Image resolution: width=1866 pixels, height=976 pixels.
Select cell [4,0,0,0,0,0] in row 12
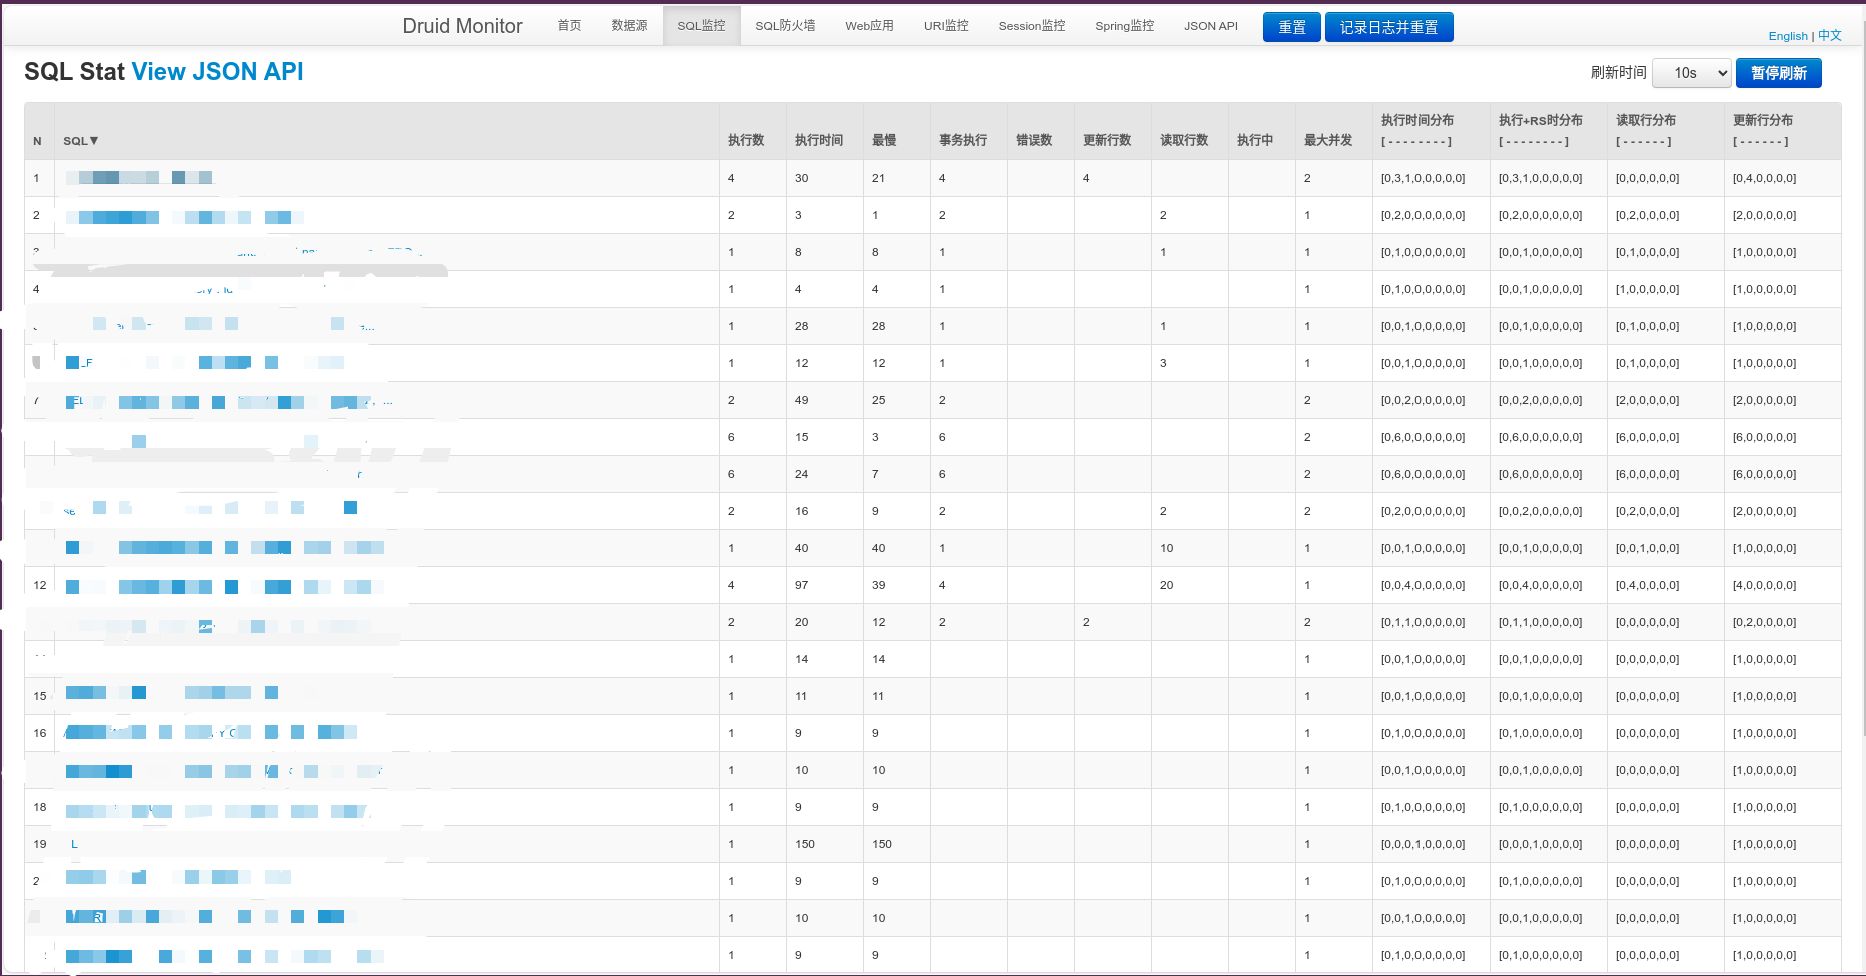1764,585
